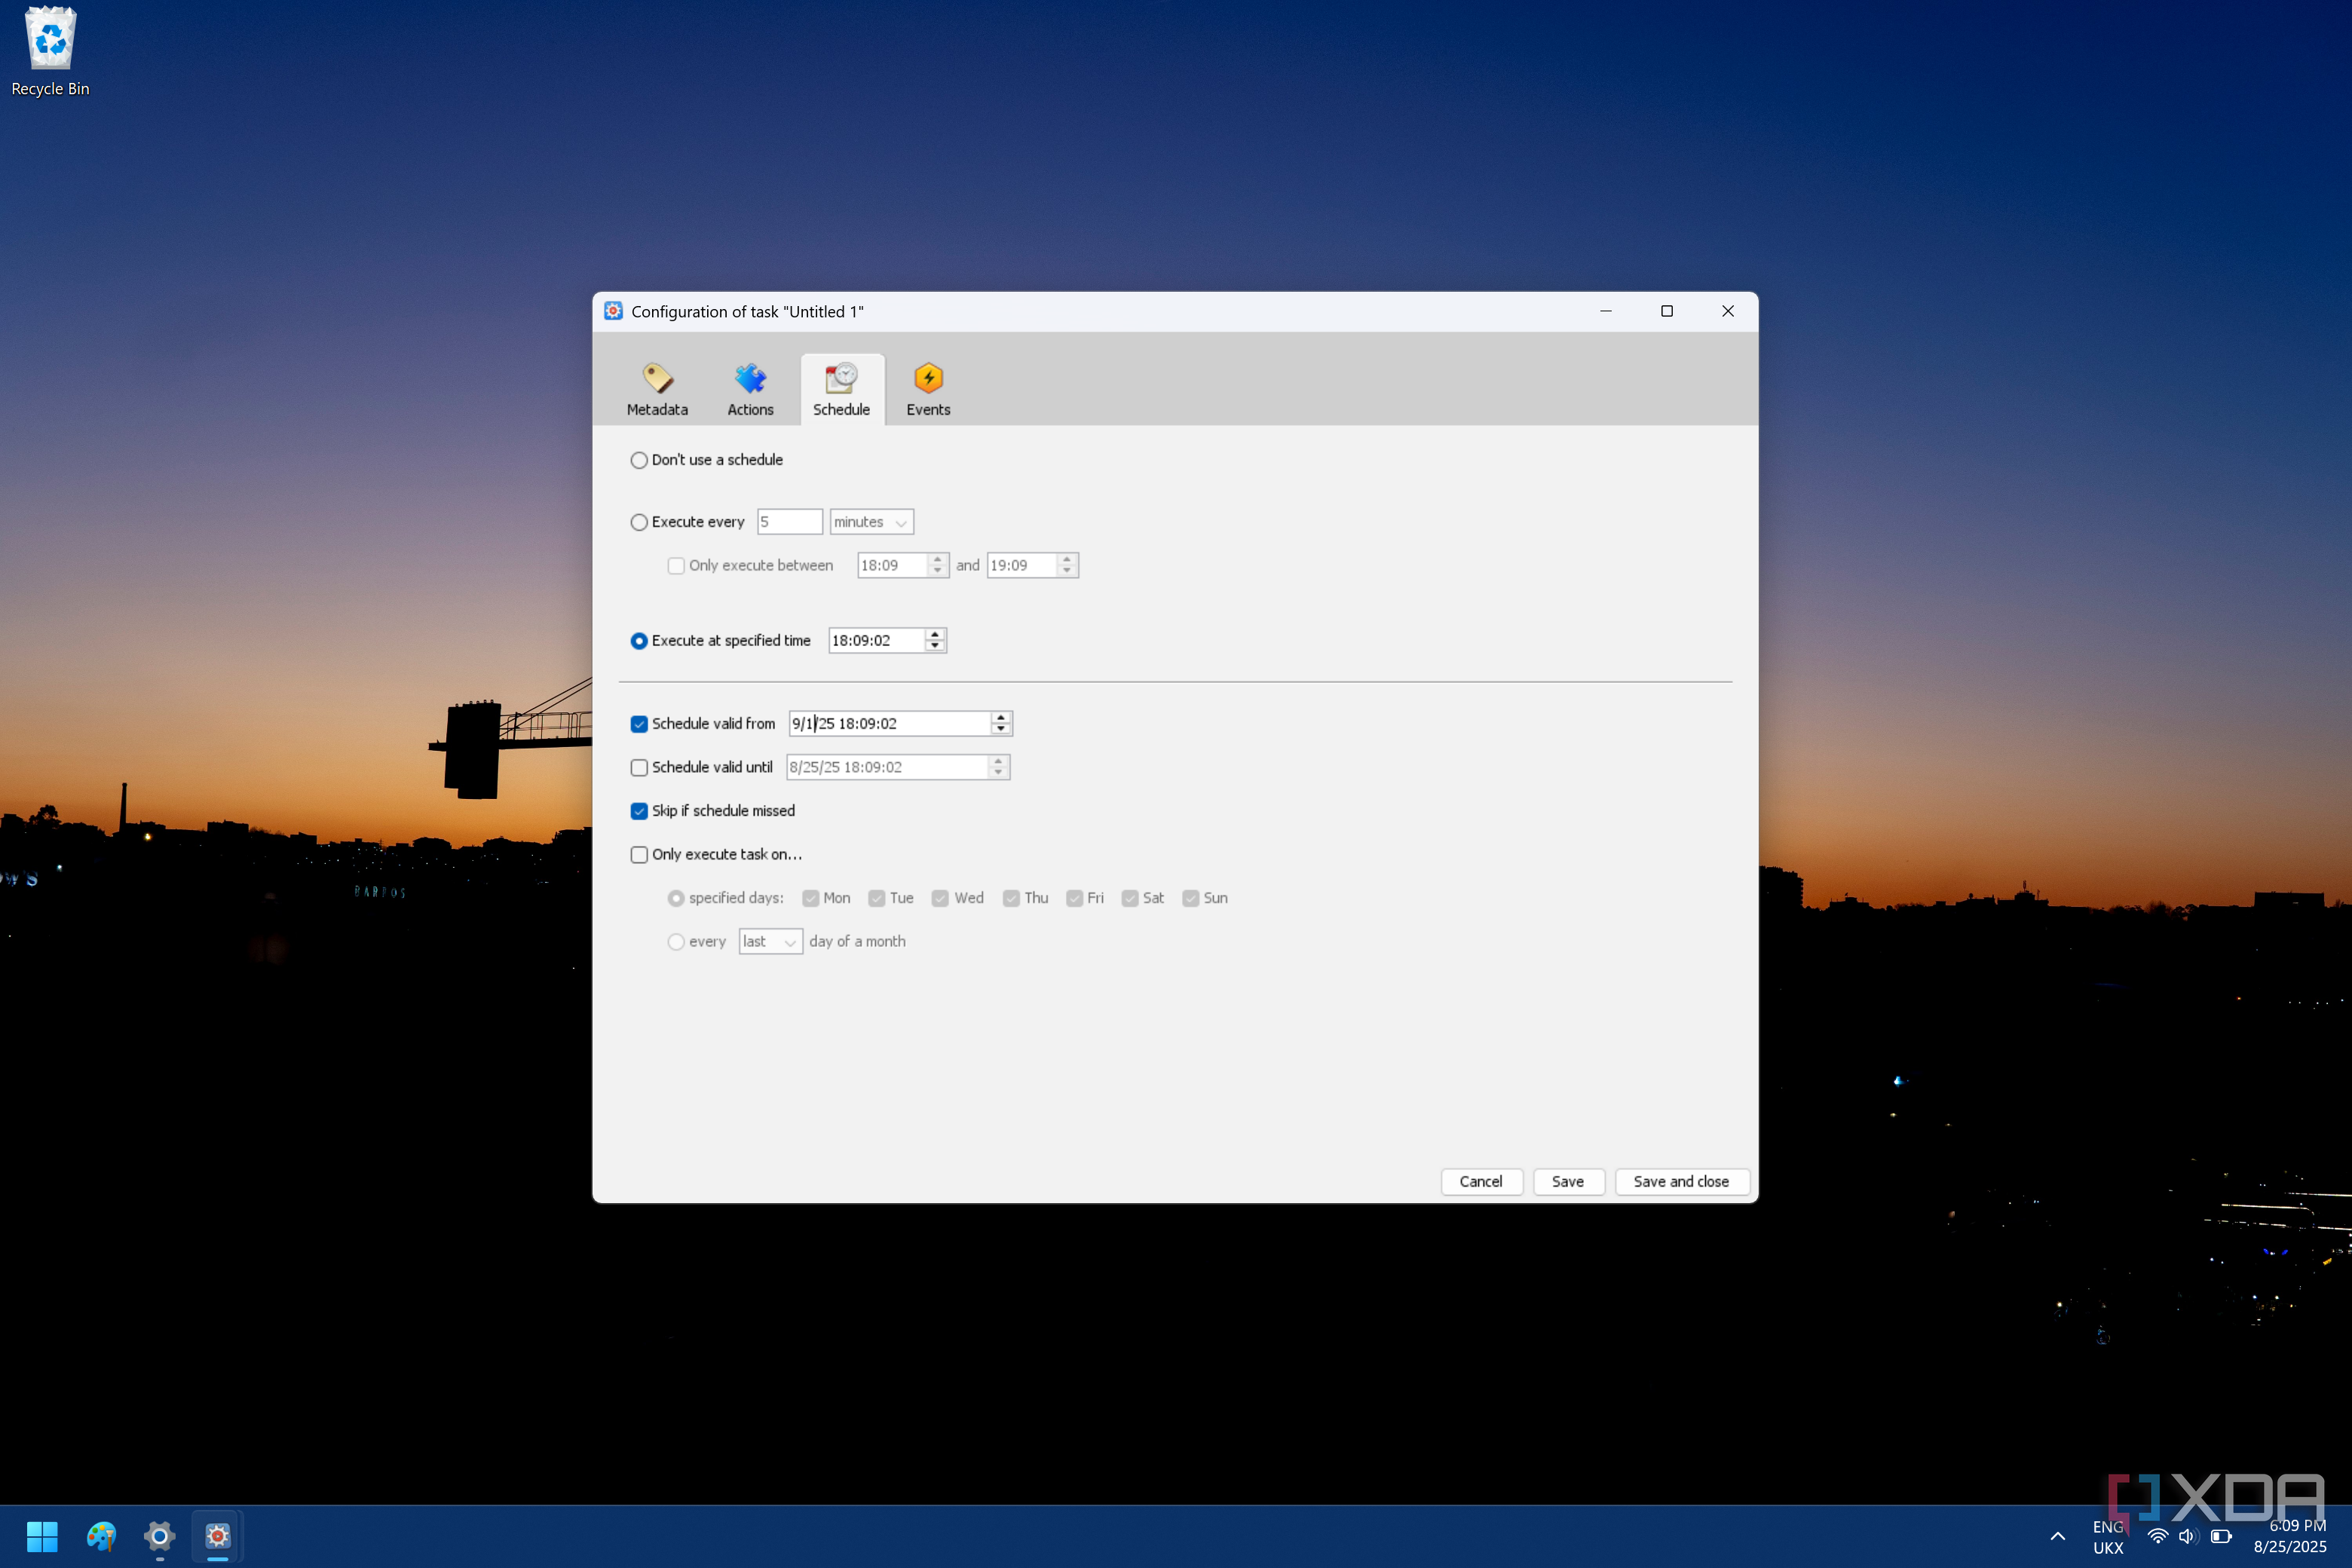Click the specified time 18:09:02 field
Viewport: 2352px width, 1568px height.
[x=876, y=641]
